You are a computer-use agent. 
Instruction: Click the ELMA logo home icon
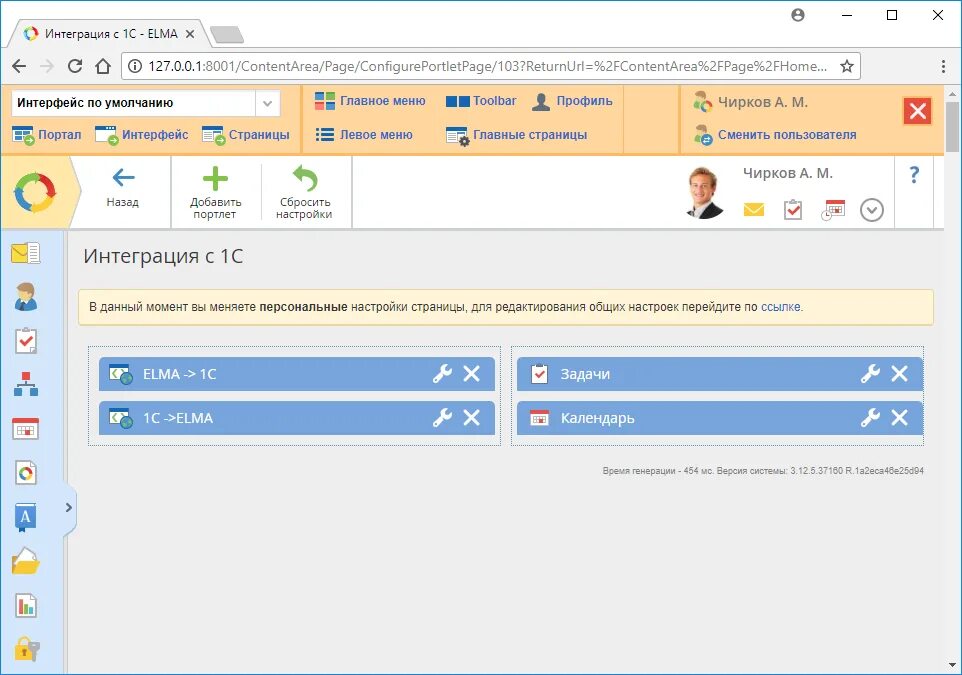tap(35, 192)
